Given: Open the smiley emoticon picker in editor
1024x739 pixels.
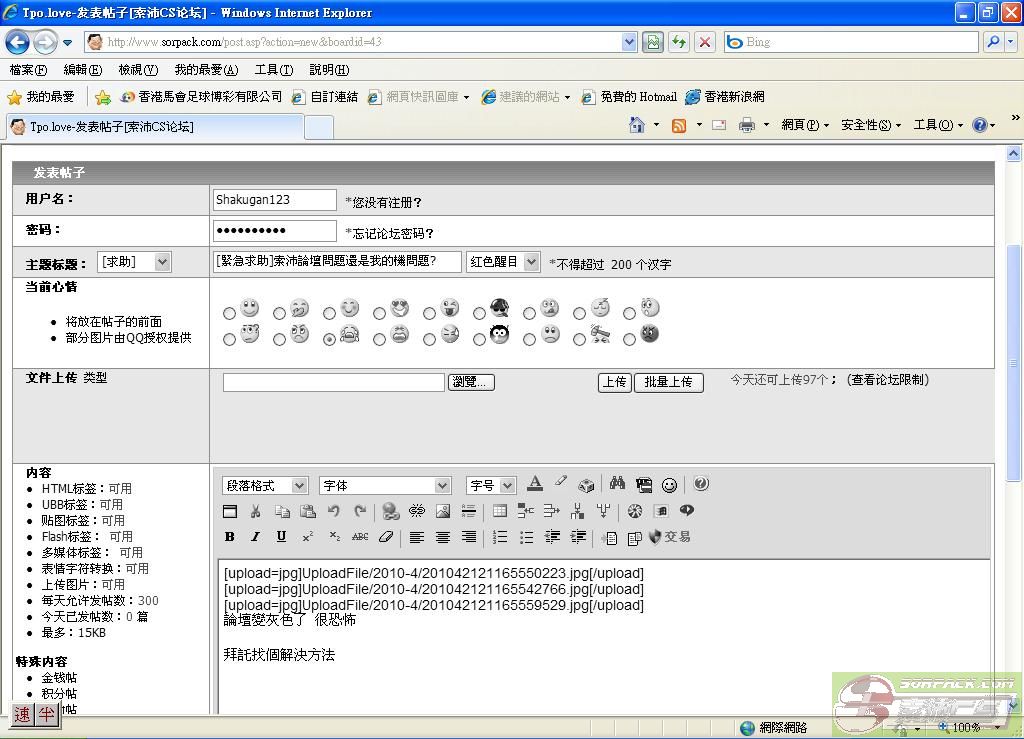Looking at the screenshot, I should pos(669,485).
